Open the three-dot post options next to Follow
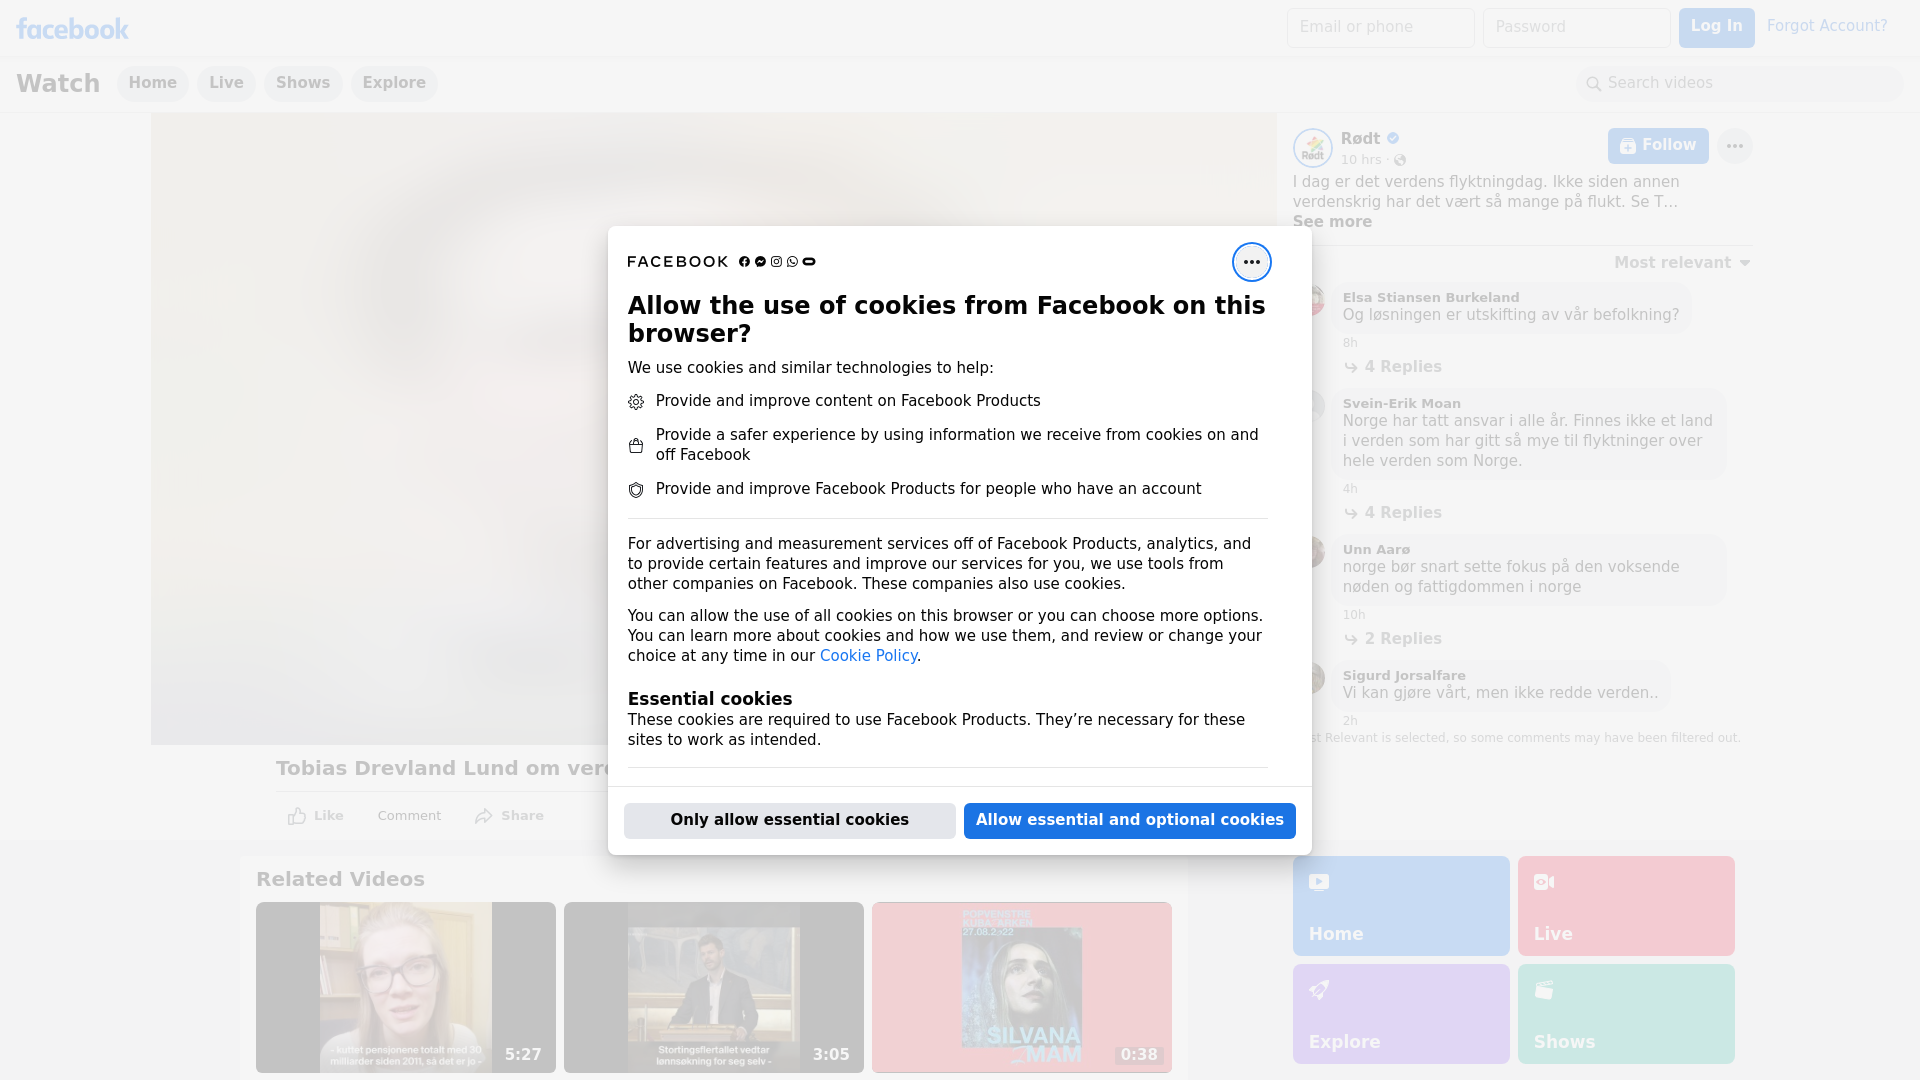This screenshot has width=1920, height=1080. (1734, 146)
